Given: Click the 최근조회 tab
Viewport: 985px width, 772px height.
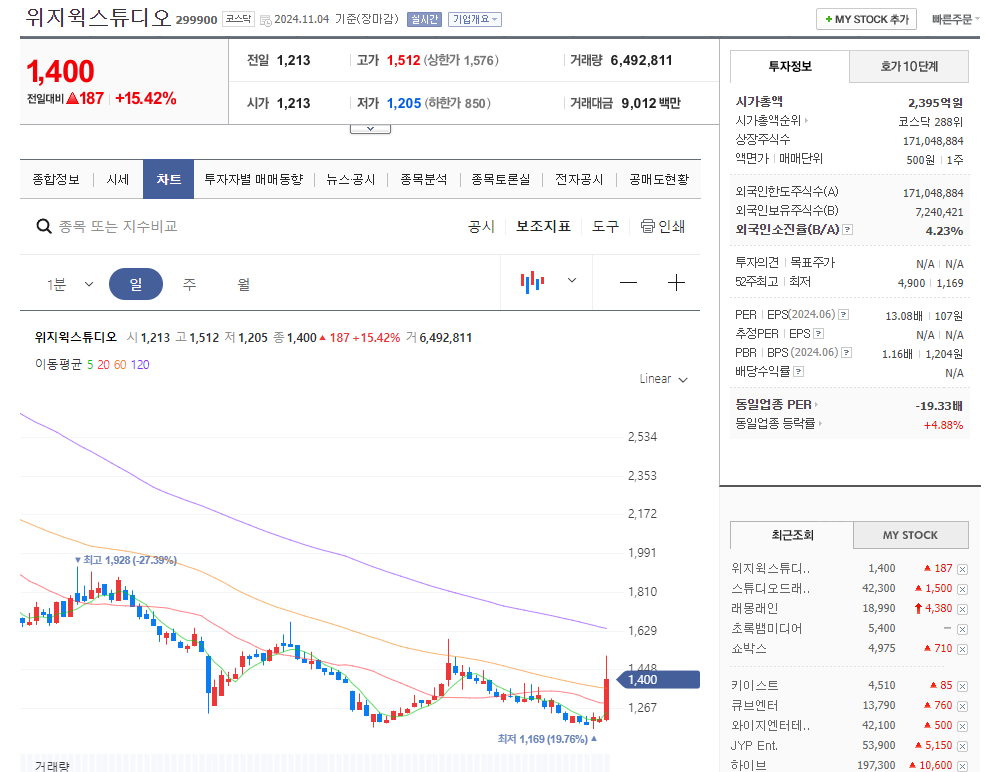Looking at the screenshot, I should (792, 535).
